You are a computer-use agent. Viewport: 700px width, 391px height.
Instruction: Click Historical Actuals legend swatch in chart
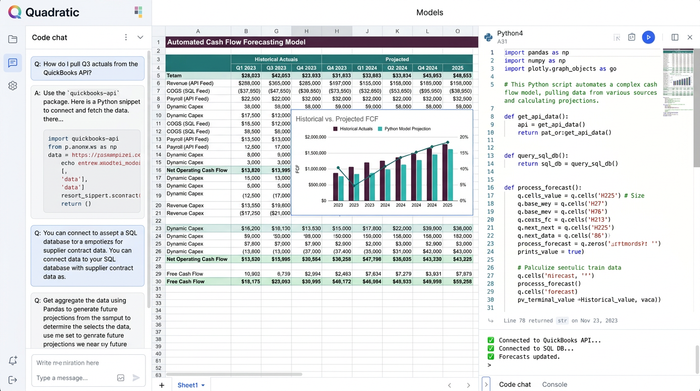pos(335,129)
